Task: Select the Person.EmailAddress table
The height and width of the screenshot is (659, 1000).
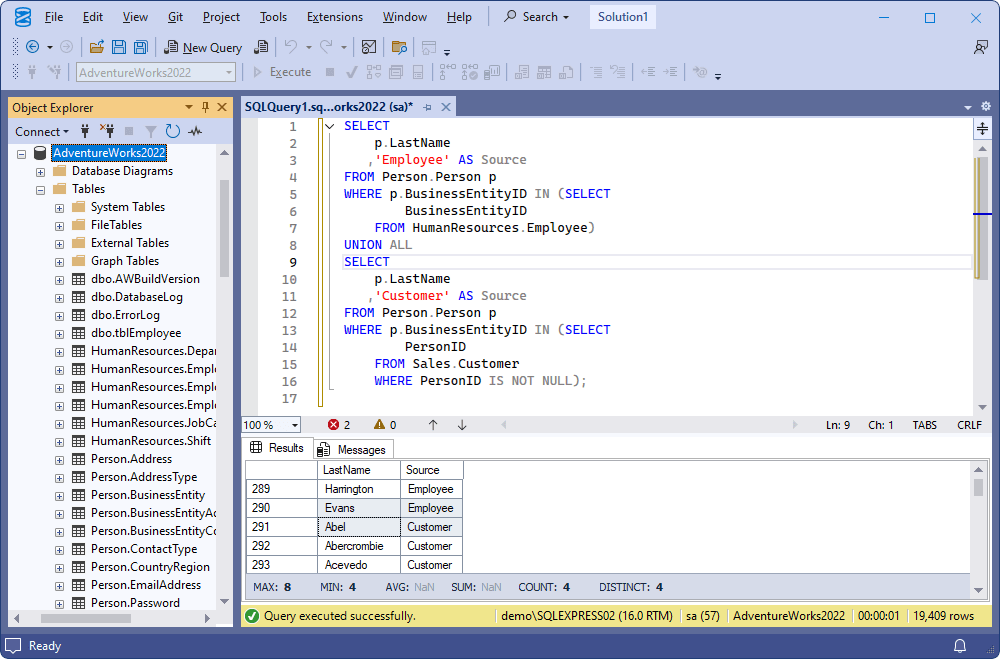Action: (145, 585)
